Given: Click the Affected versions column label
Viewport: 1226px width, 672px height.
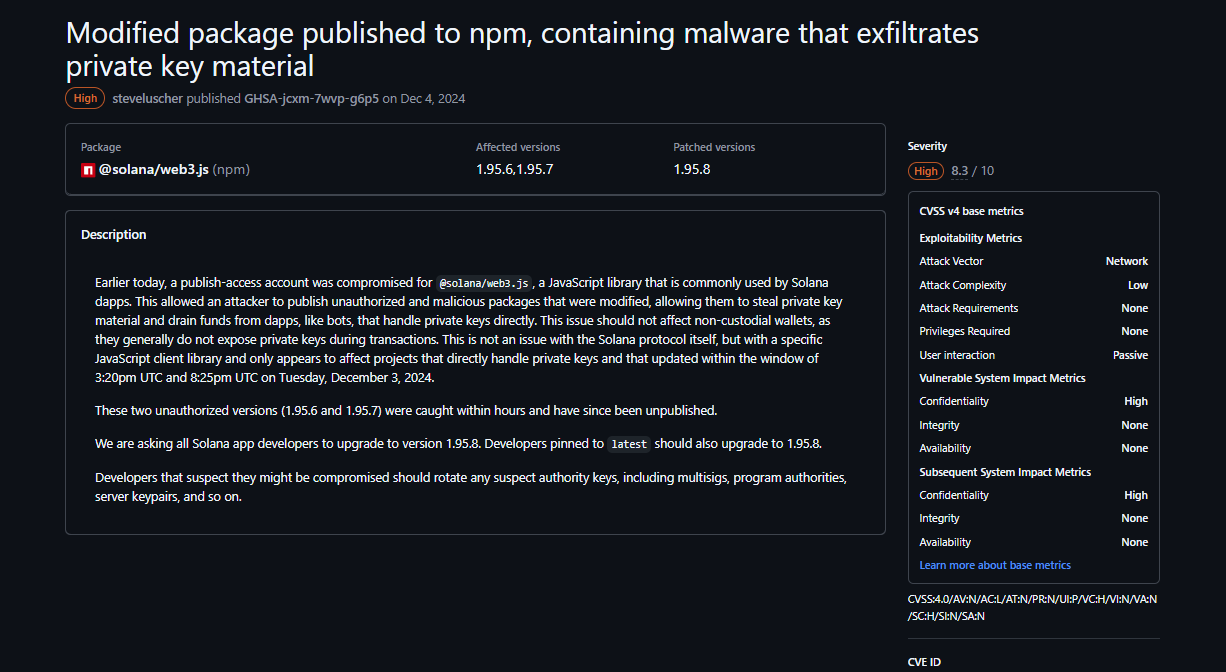Looking at the screenshot, I should click(x=518, y=147).
